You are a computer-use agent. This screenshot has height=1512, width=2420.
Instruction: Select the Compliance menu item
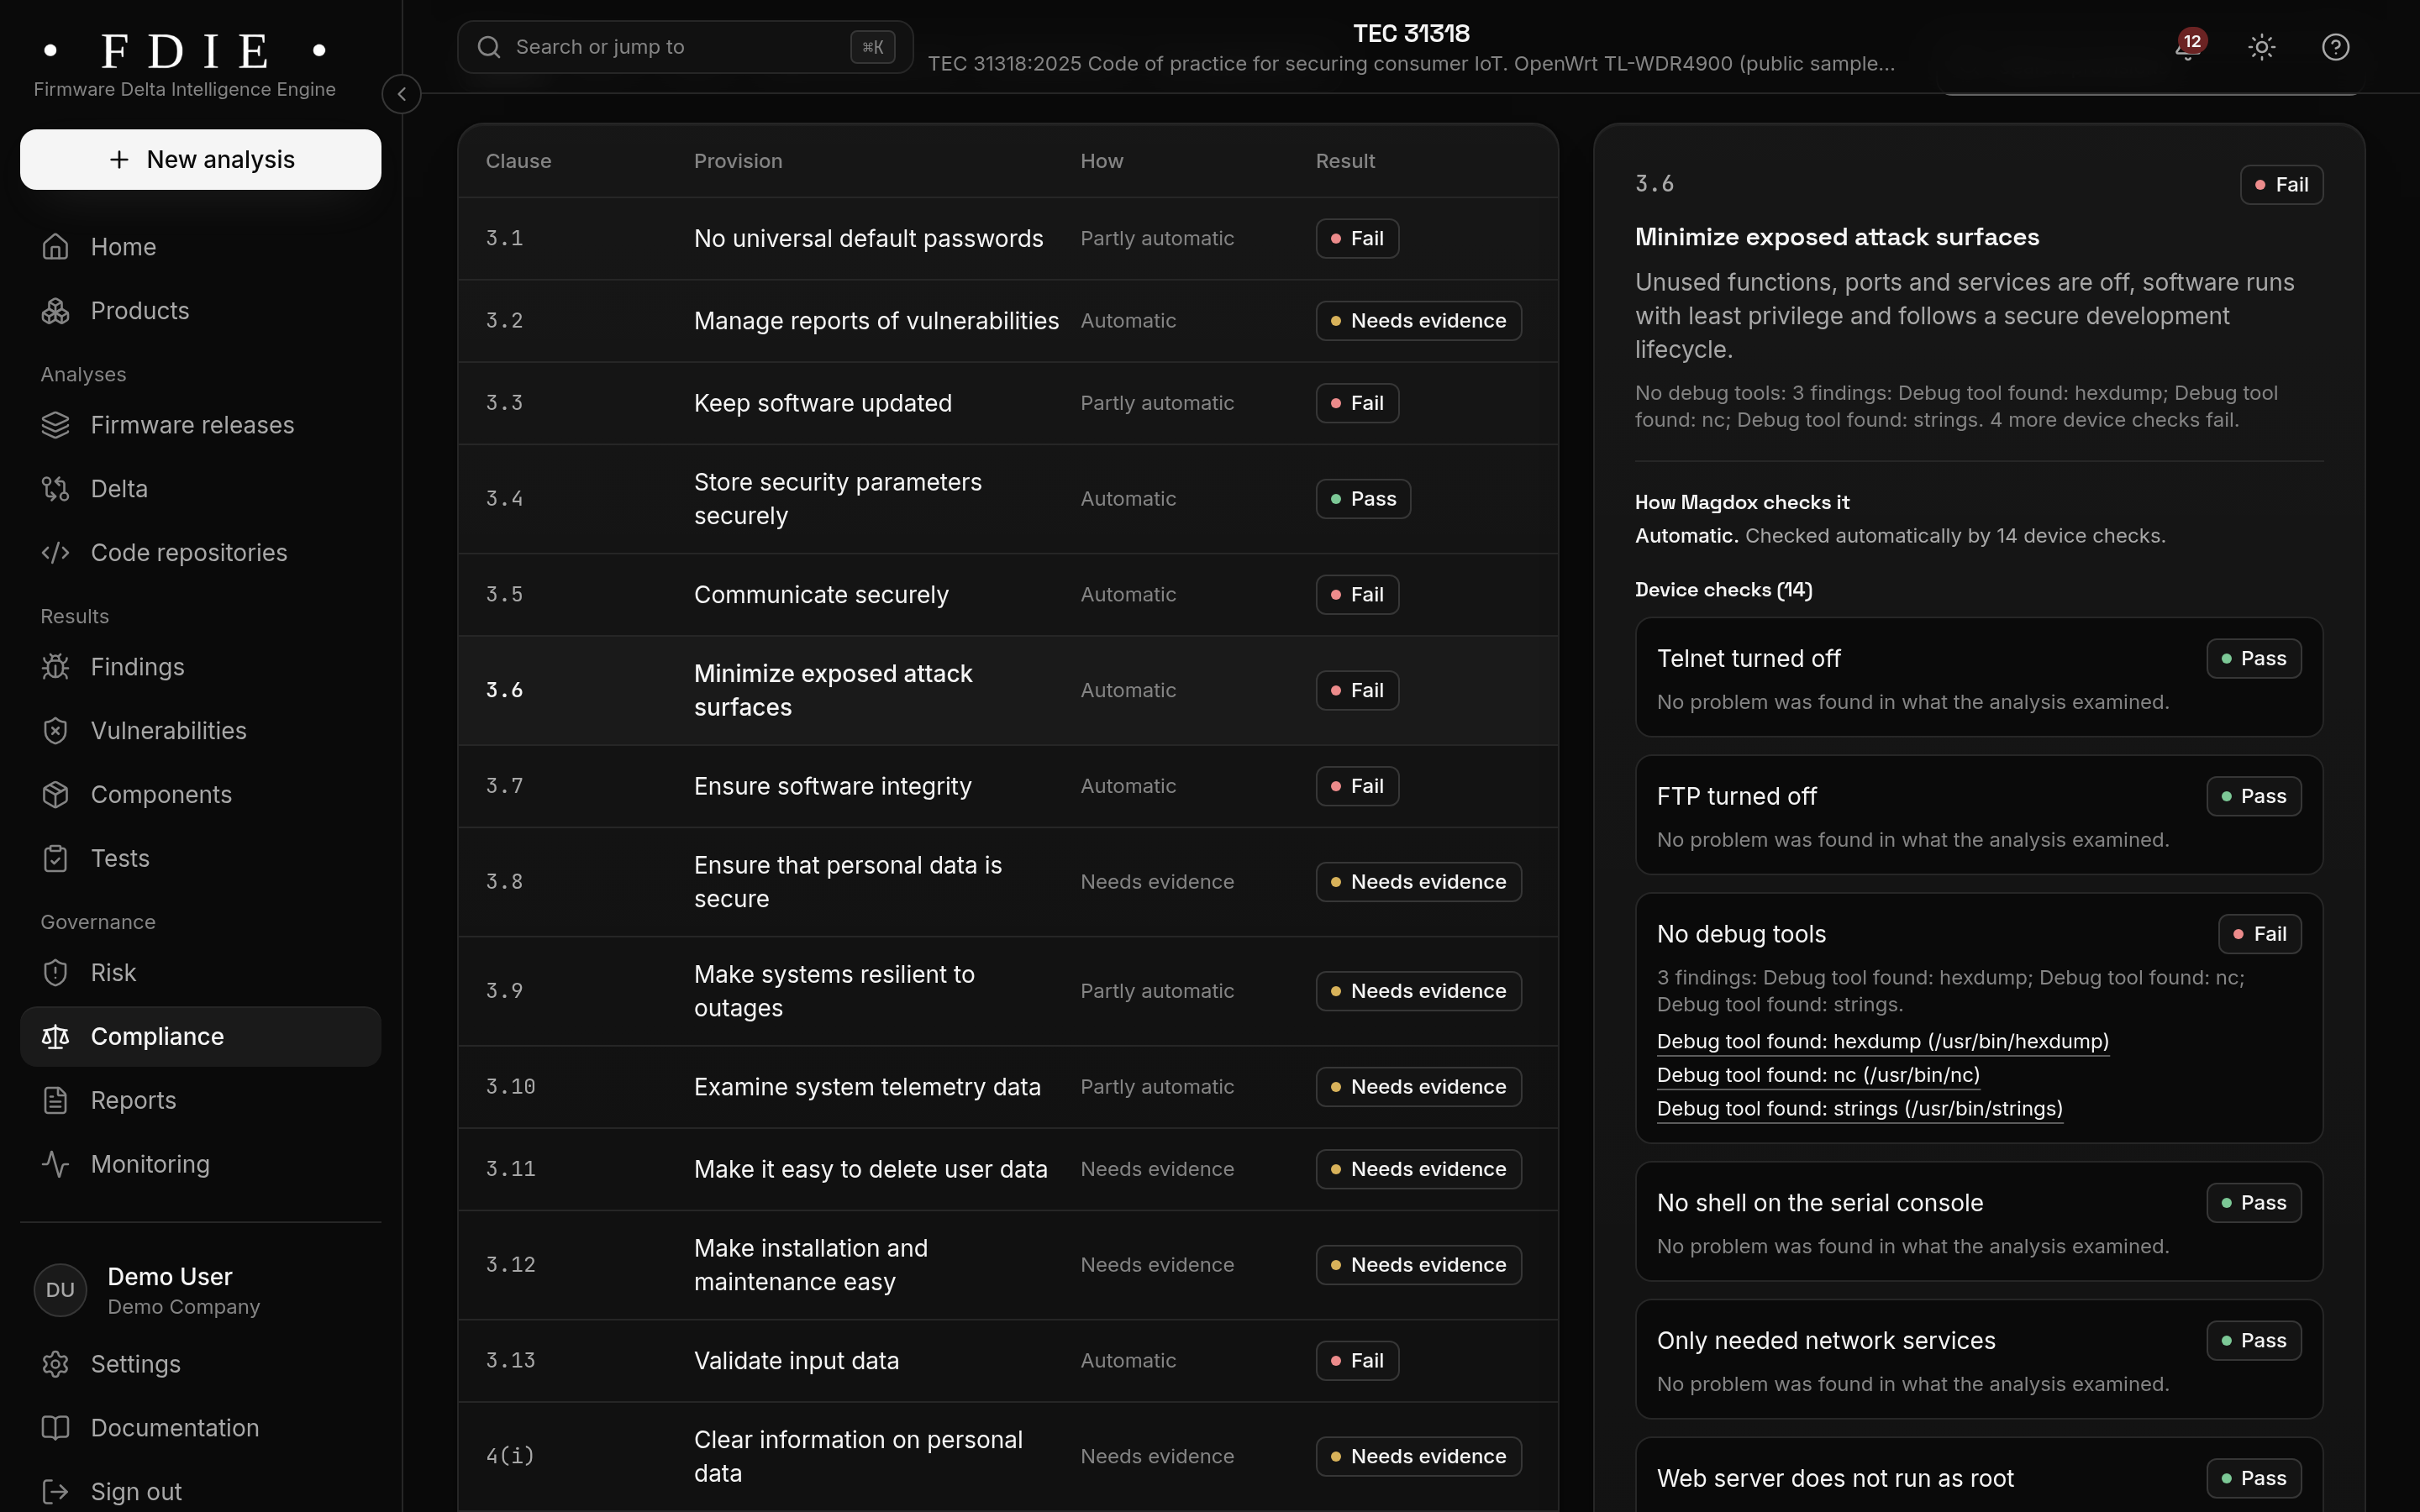pos(201,1037)
